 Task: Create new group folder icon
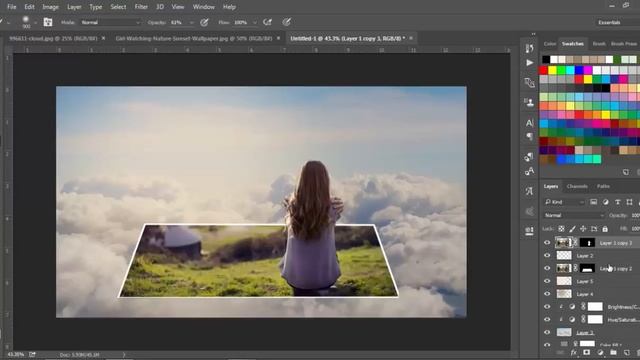[x=613, y=352]
